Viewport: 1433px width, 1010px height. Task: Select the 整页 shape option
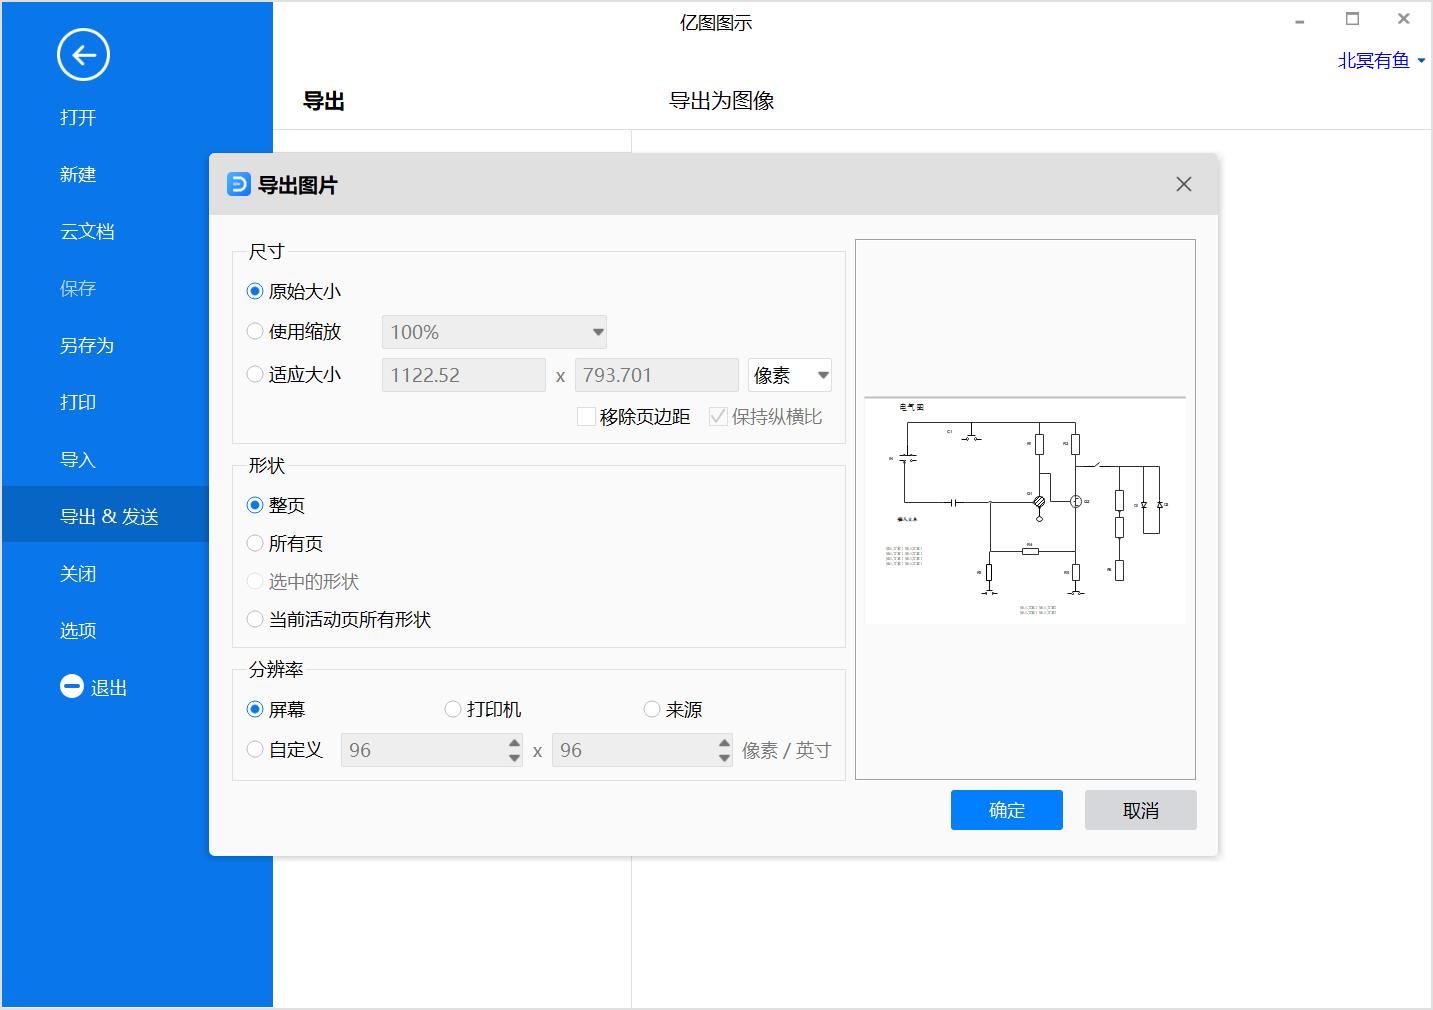tap(255, 505)
